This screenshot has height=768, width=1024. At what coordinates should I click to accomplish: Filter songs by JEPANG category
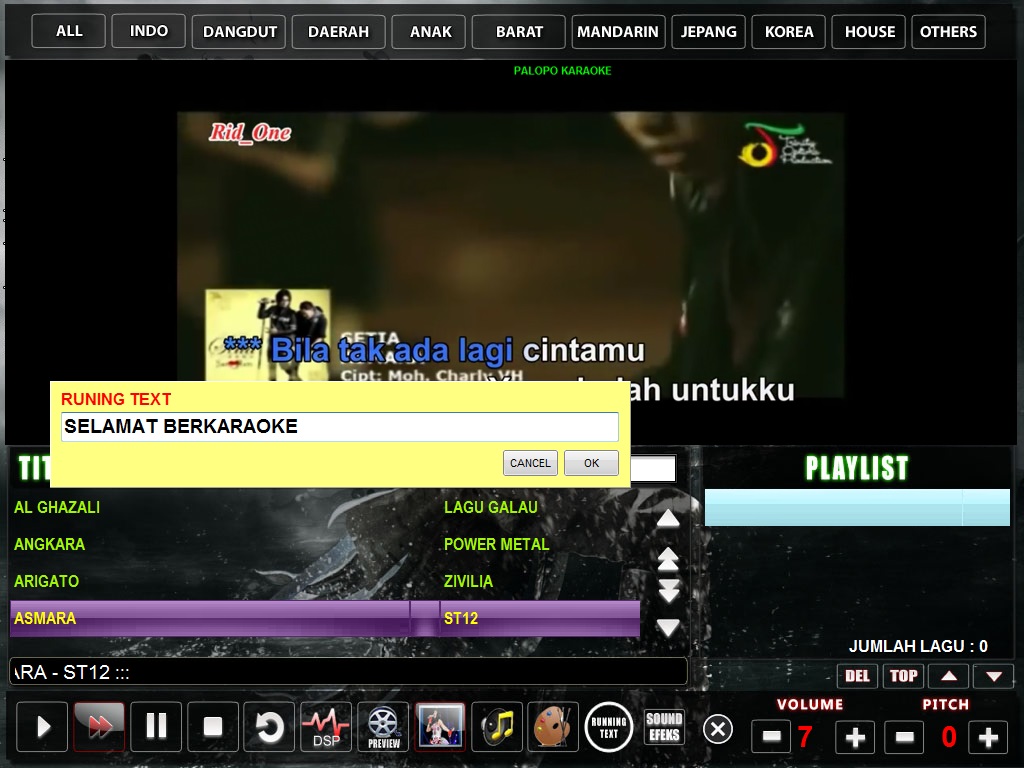[x=709, y=31]
